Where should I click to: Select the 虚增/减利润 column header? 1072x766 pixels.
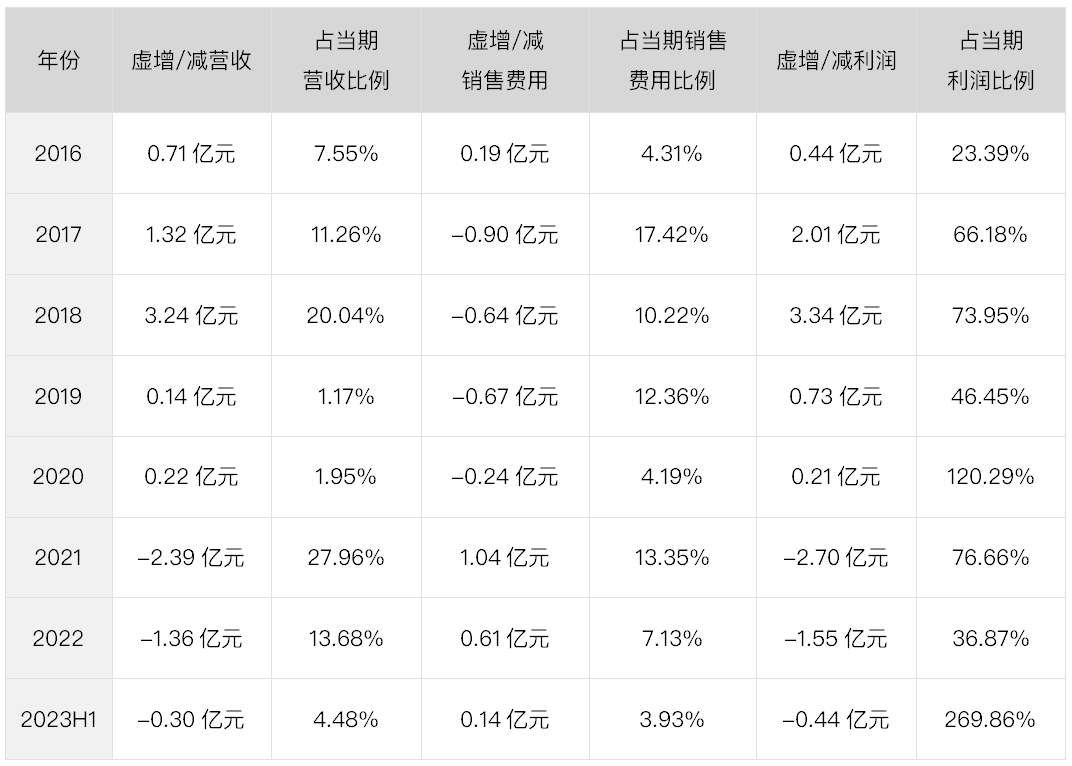pyautogui.click(x=836, y=60)
